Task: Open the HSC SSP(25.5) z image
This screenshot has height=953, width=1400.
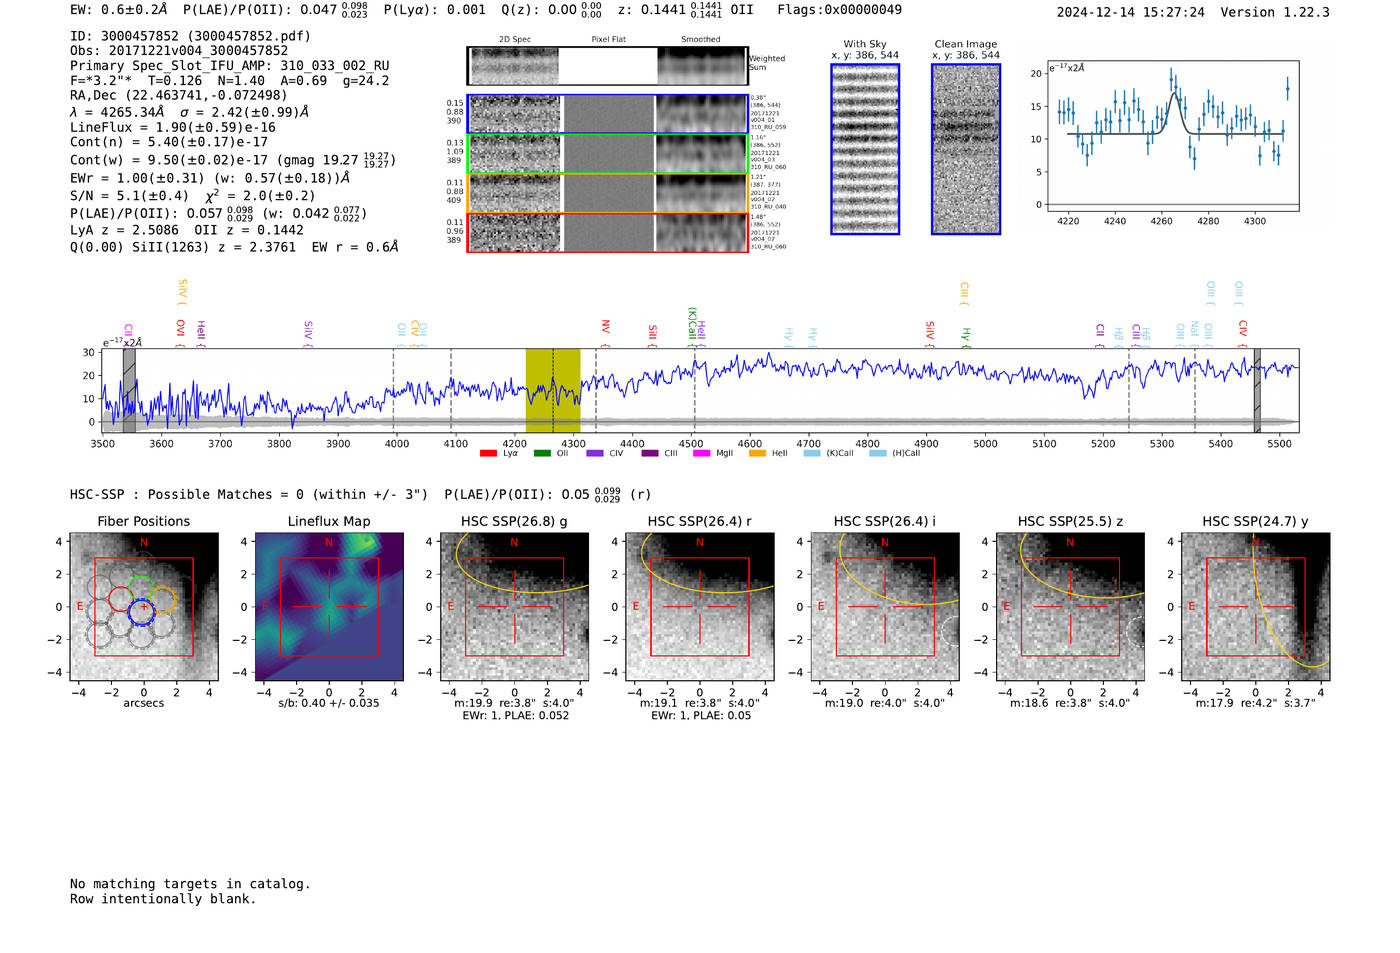Action: (x=1070, y=607)
